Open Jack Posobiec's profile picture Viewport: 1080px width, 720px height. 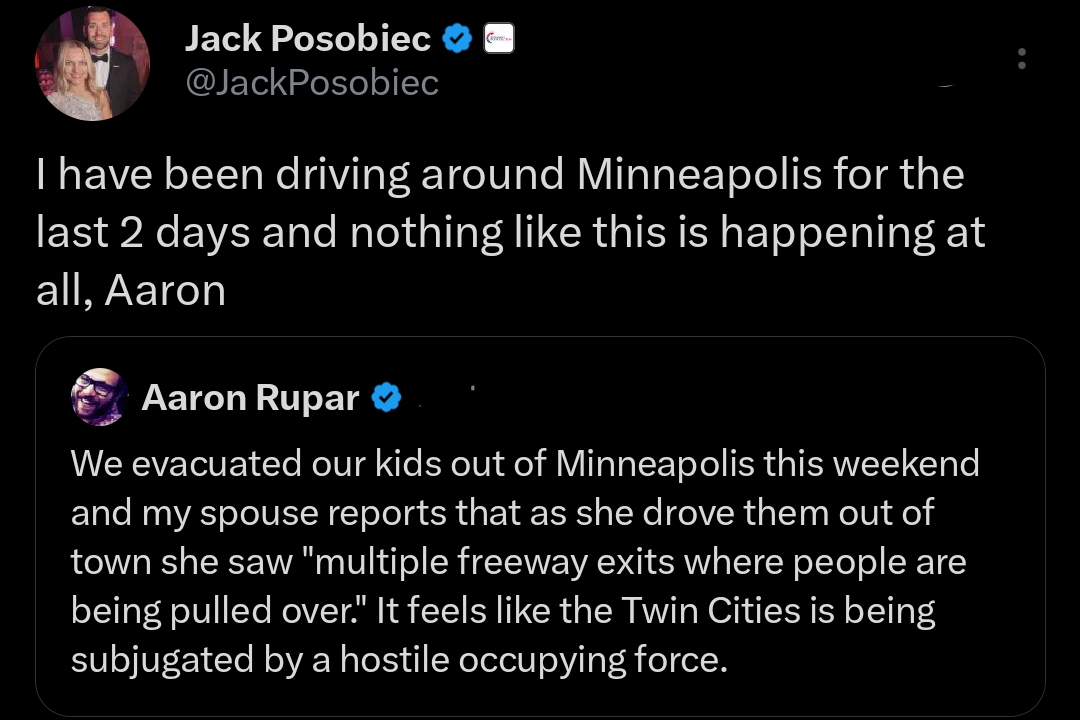(x=92, y=63)
